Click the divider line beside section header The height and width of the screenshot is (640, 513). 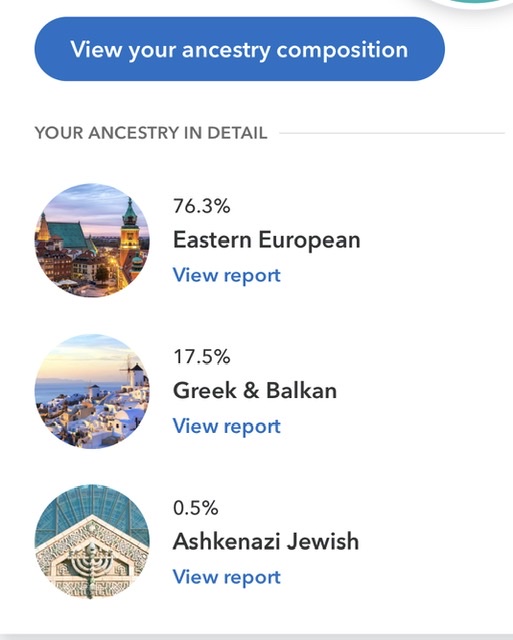pos(392,133)
